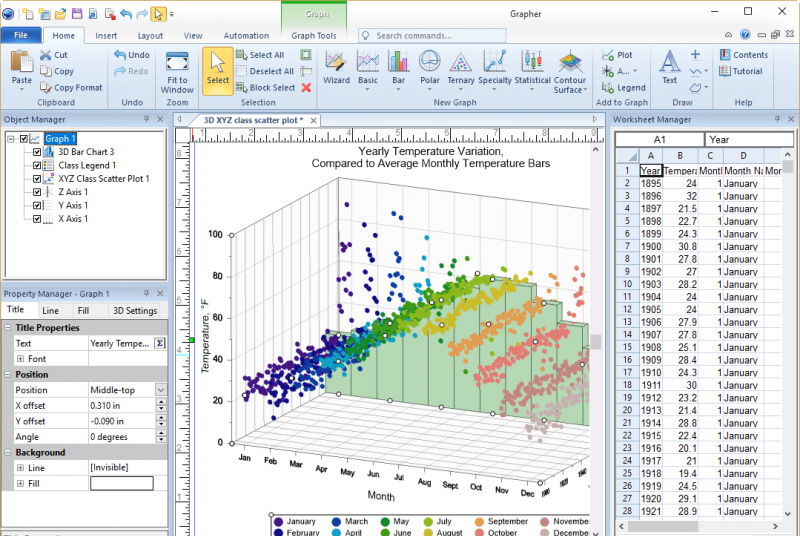Open the Graph Tools tab
800x536 pixels.
click(314, 36)
